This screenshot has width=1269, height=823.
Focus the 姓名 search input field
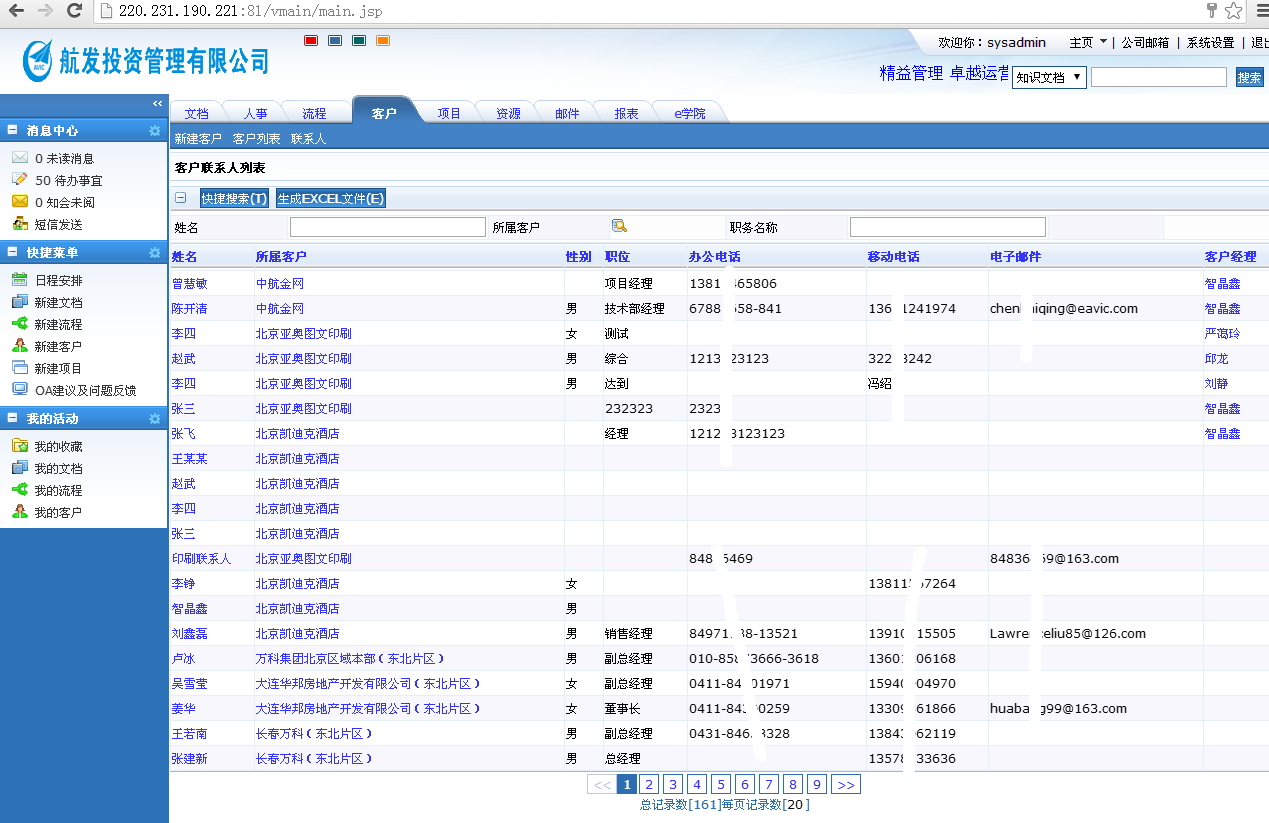pos(388,227)
